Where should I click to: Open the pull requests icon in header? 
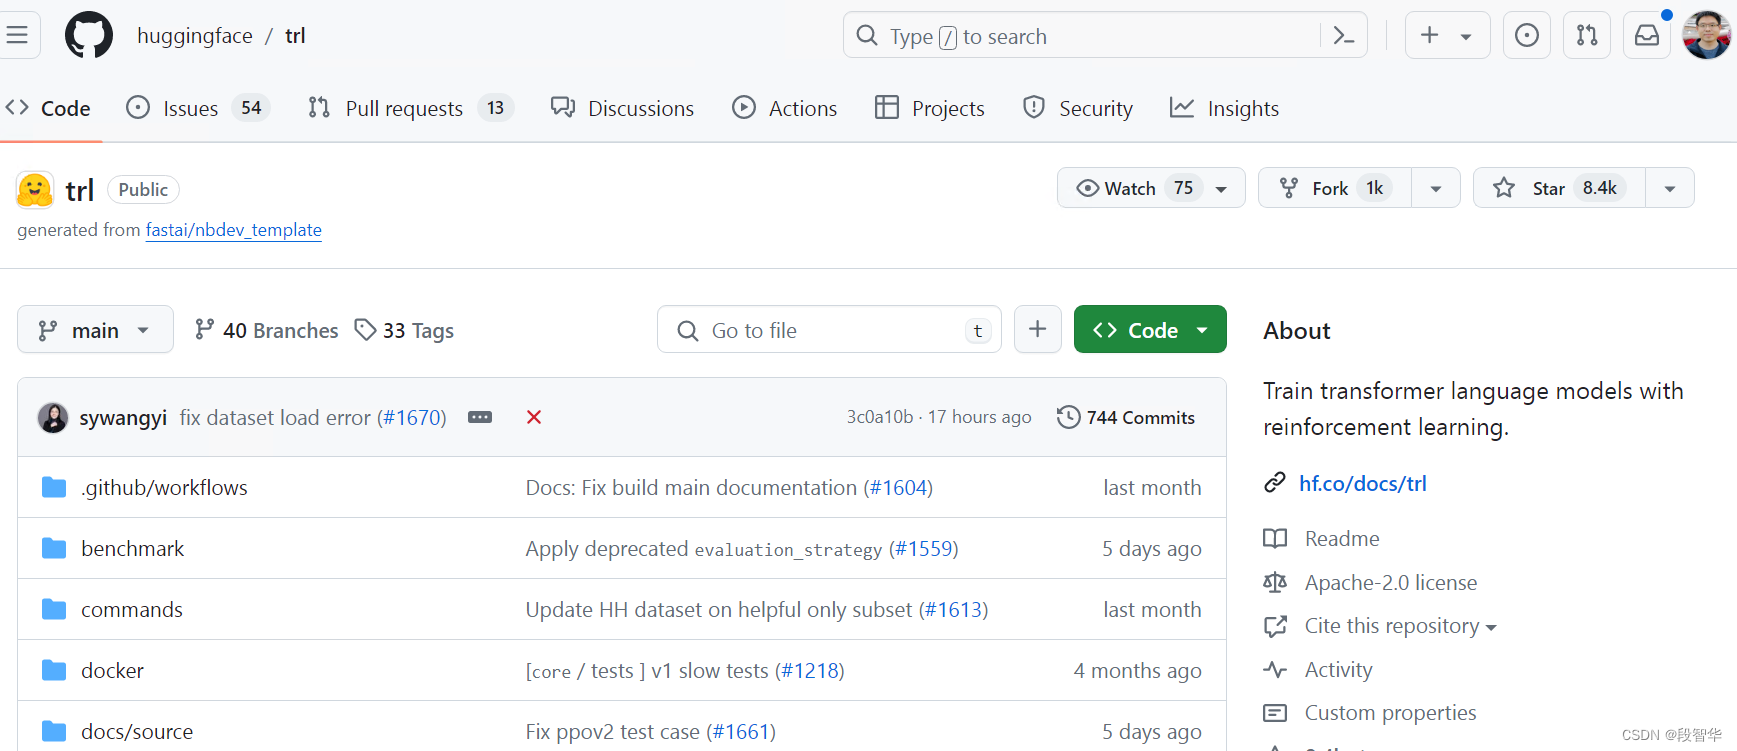pyautogui.click(x=1587, y=35)
